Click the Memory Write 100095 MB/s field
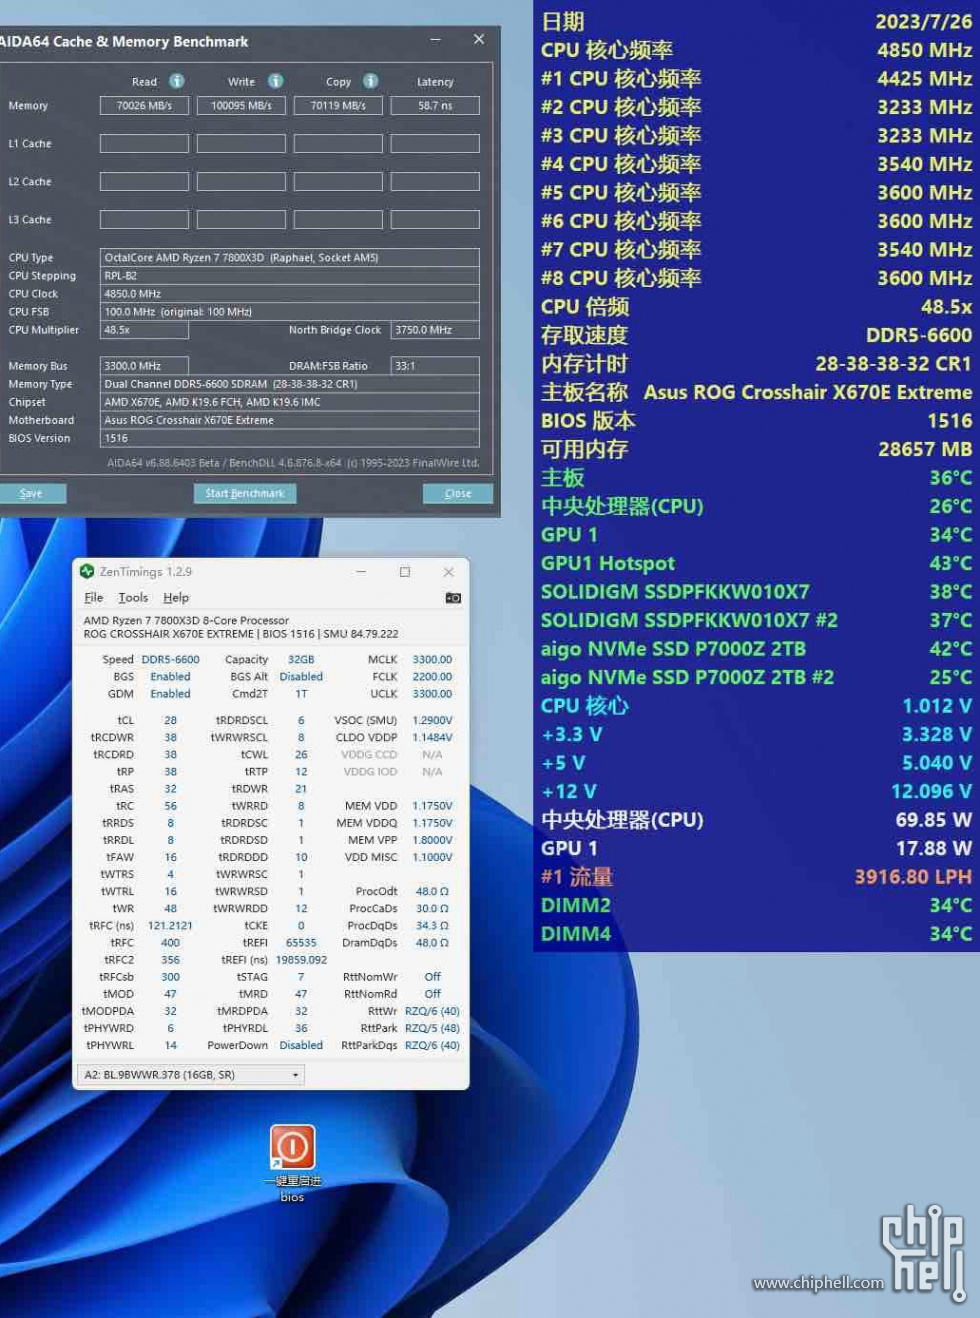Viewport: 980px width, 1318px height. [241, 105]
